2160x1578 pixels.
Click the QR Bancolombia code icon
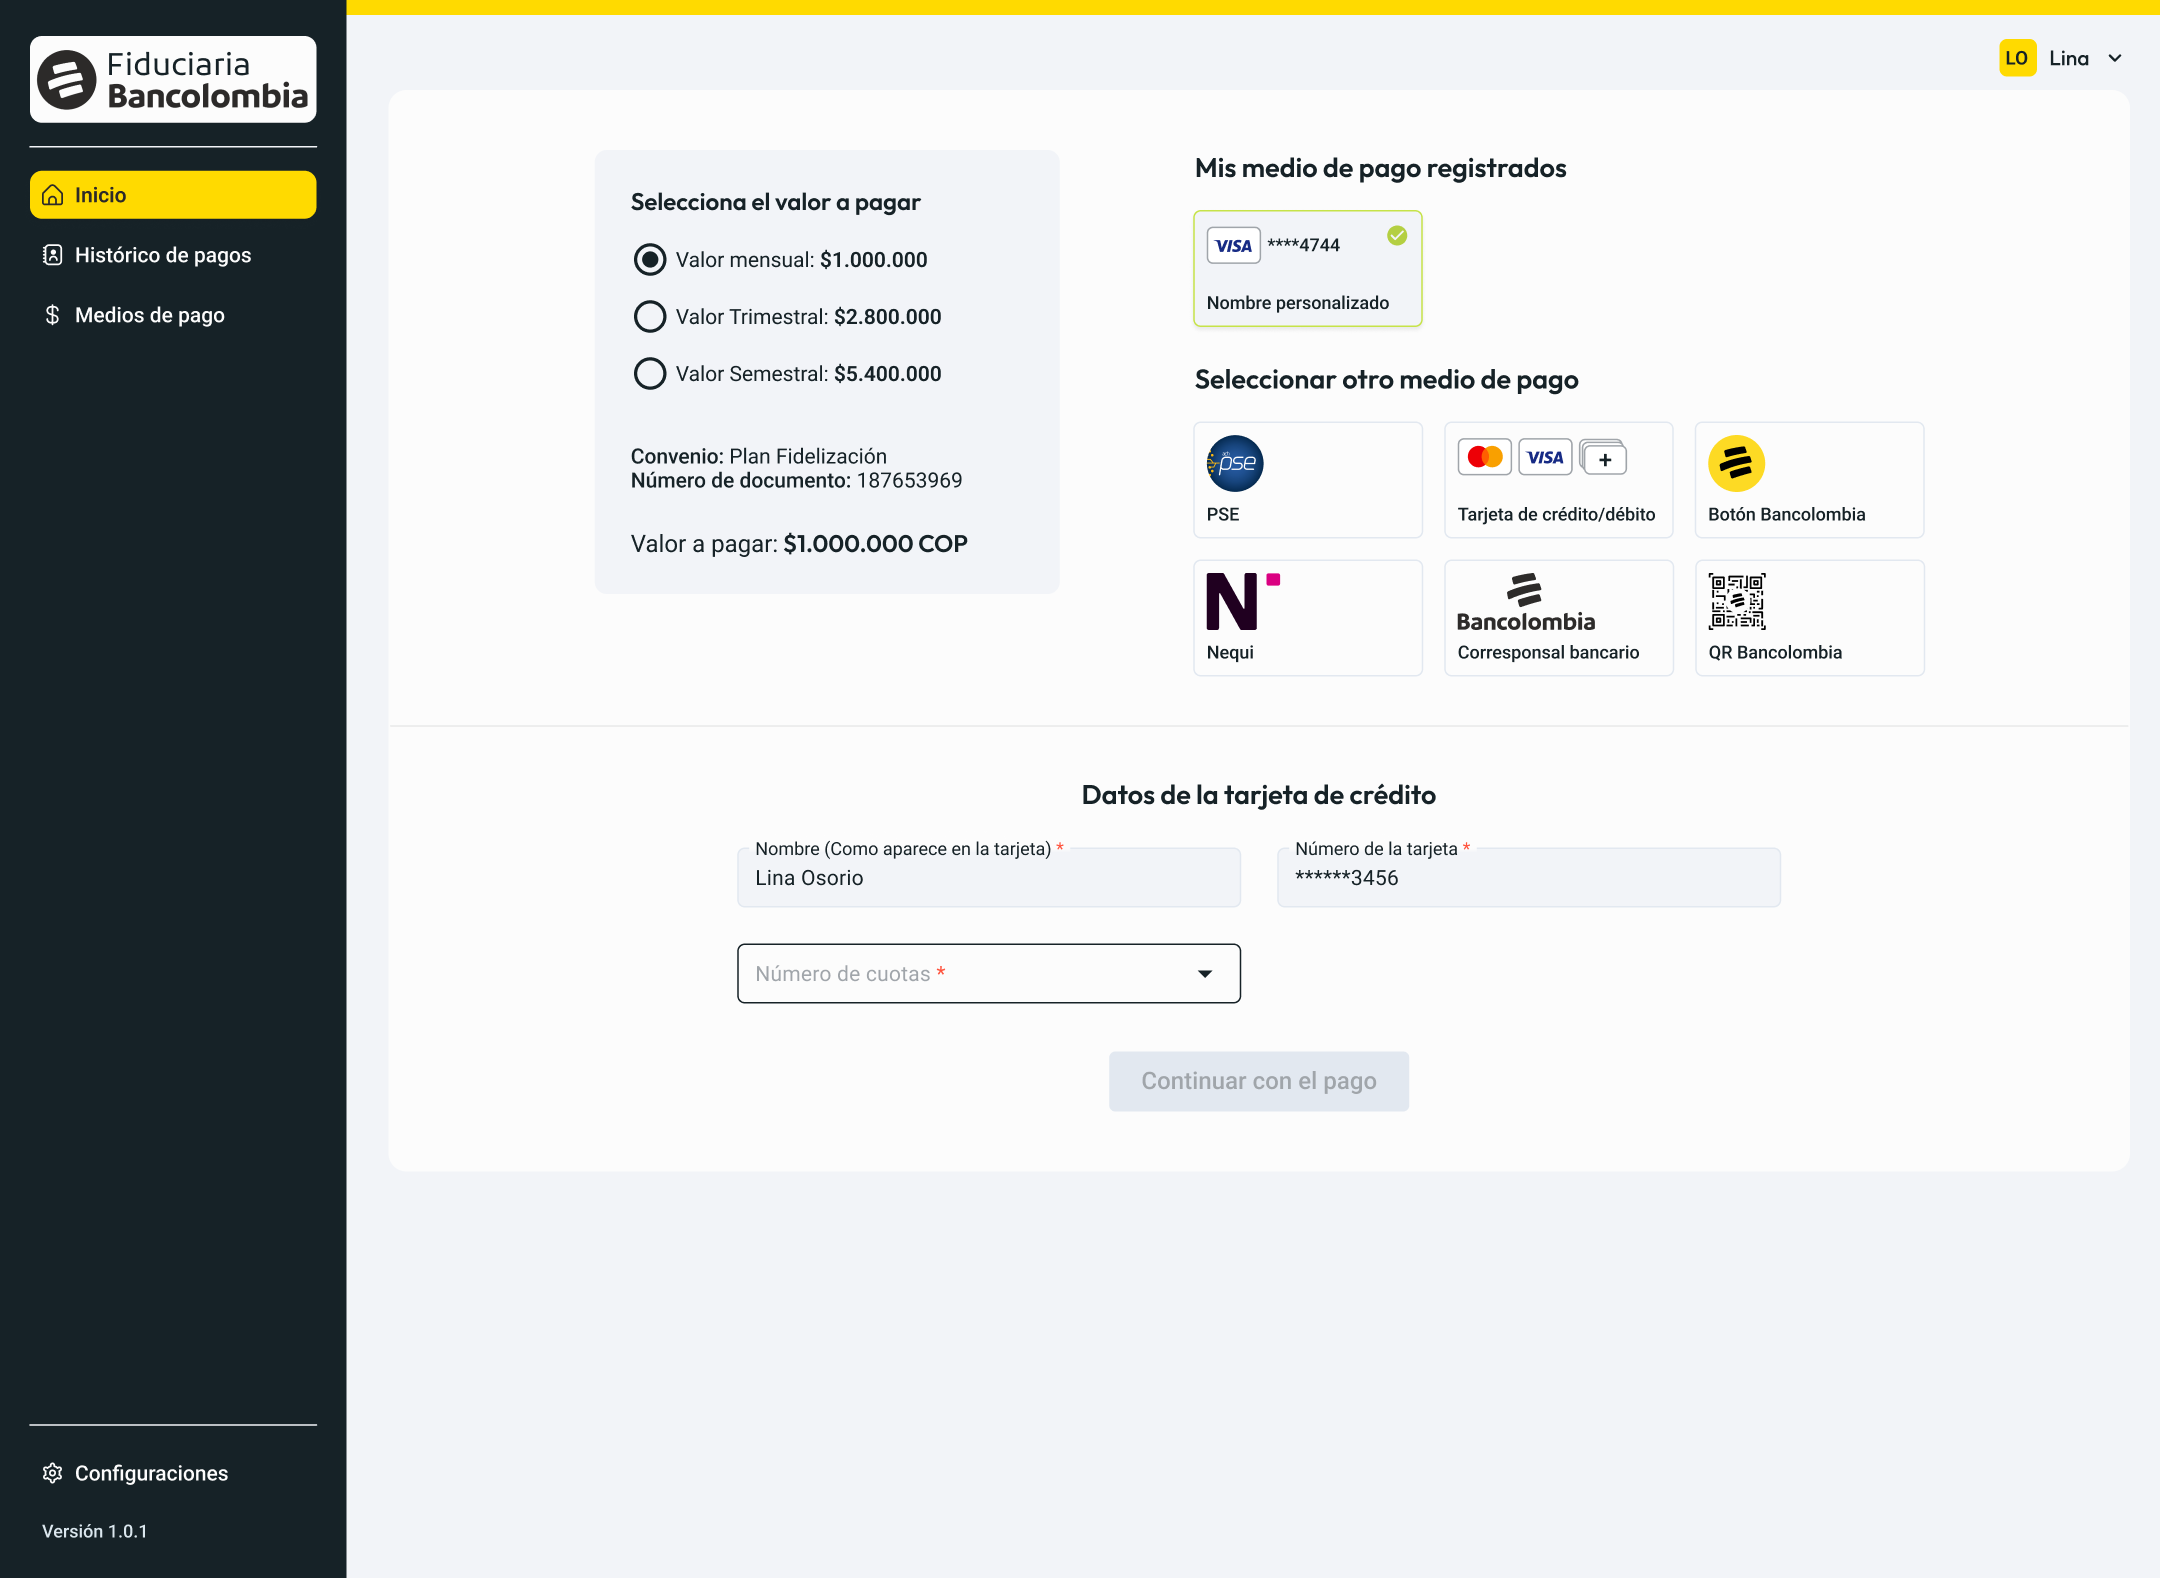(1737, 601)
